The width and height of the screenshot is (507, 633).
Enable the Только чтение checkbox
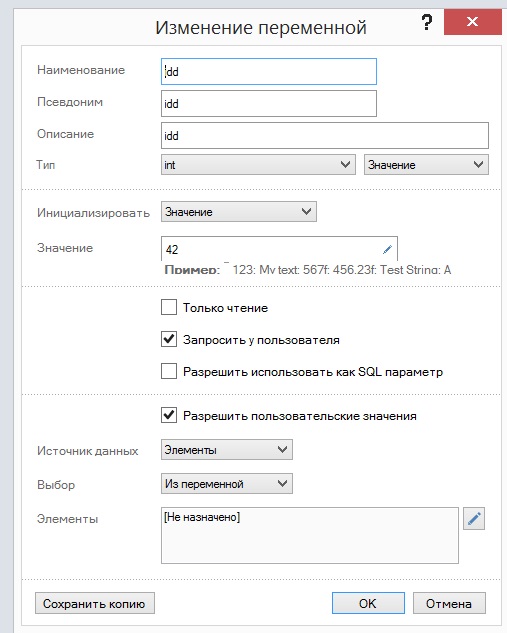[x=169, y=307]
